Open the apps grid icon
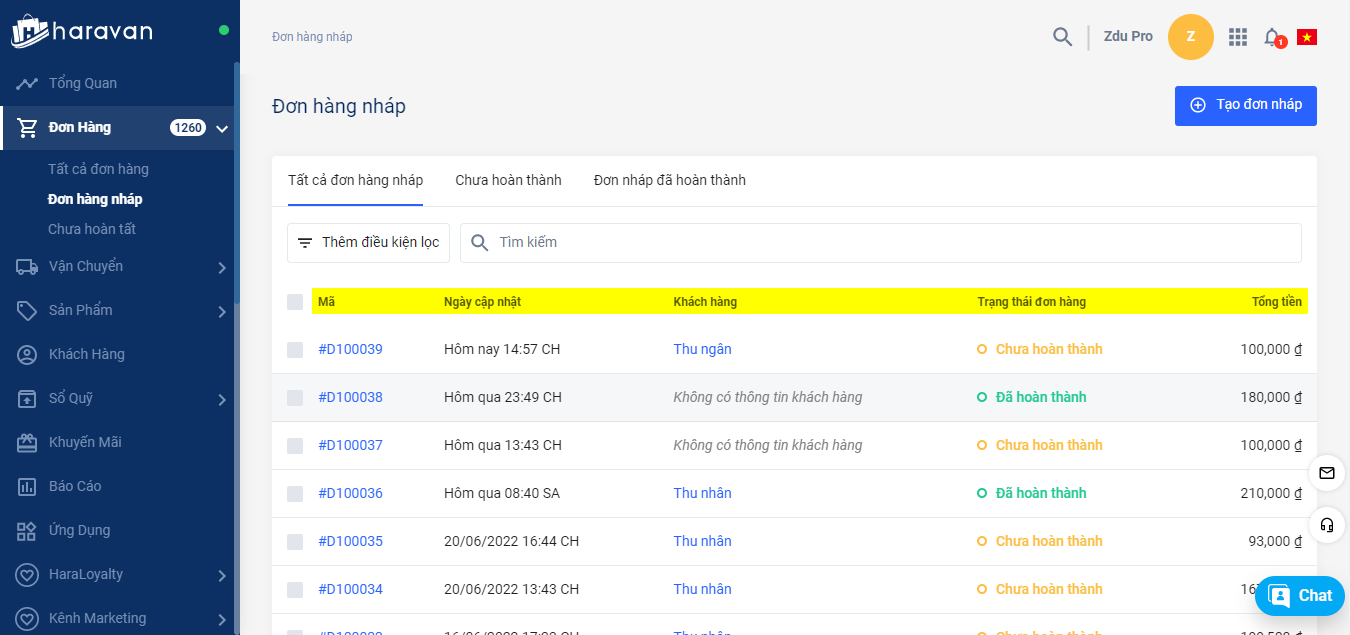This screenshot has width=1350, height=635. 1238,37
